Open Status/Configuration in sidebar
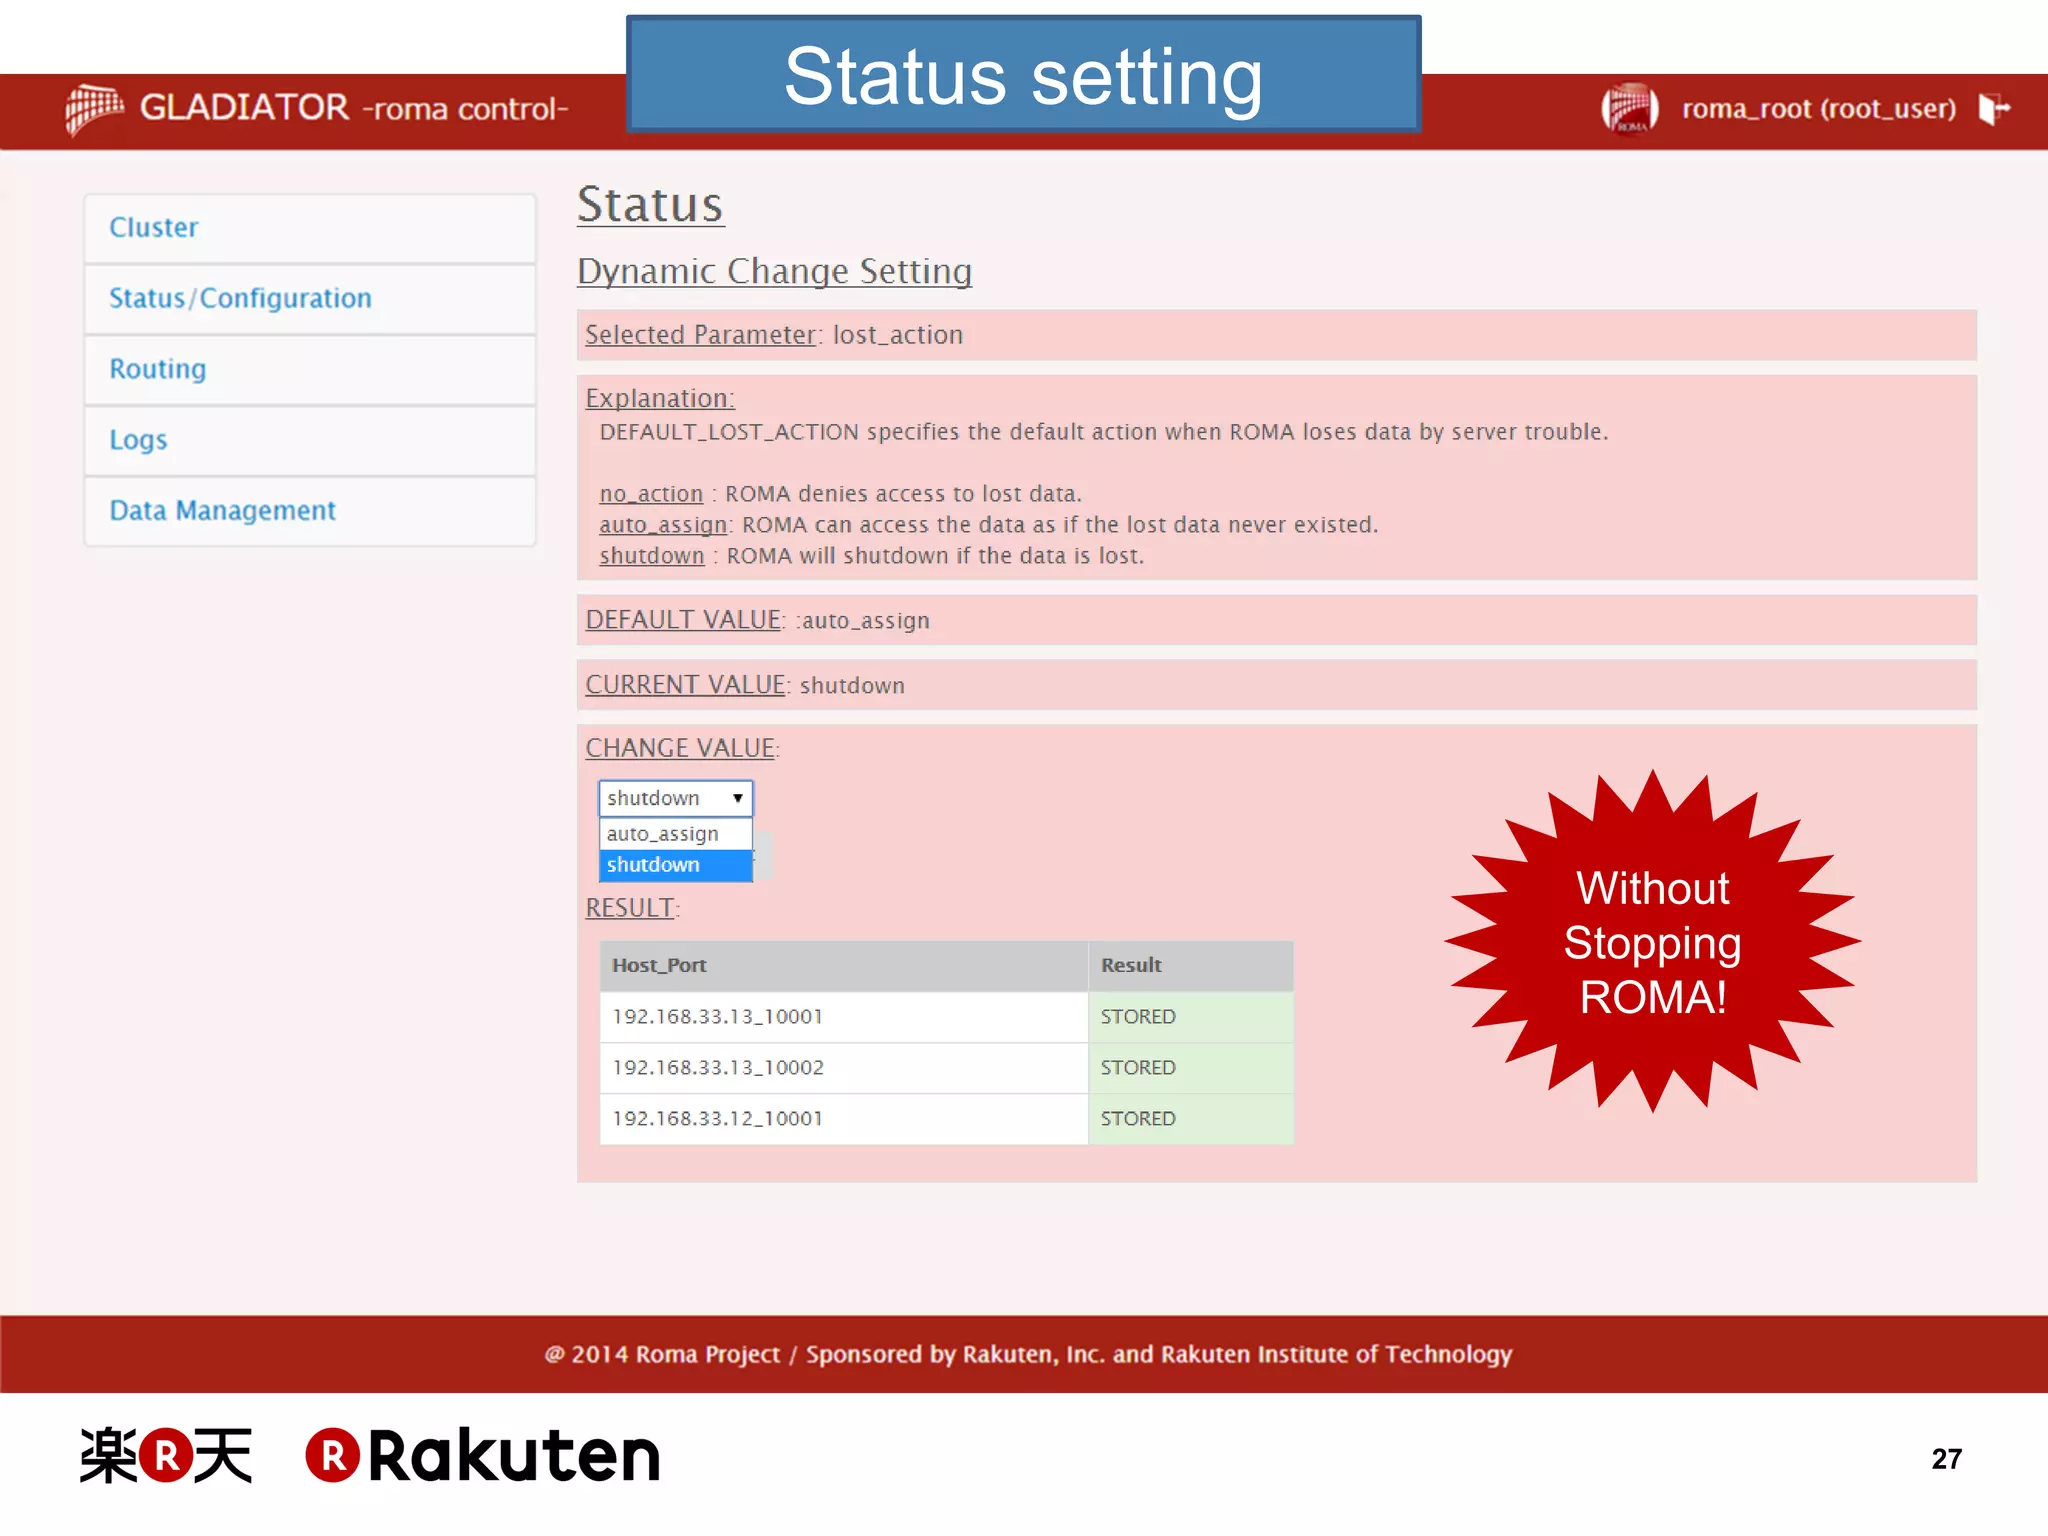Screen dimensions: 2048x1536 240,299
